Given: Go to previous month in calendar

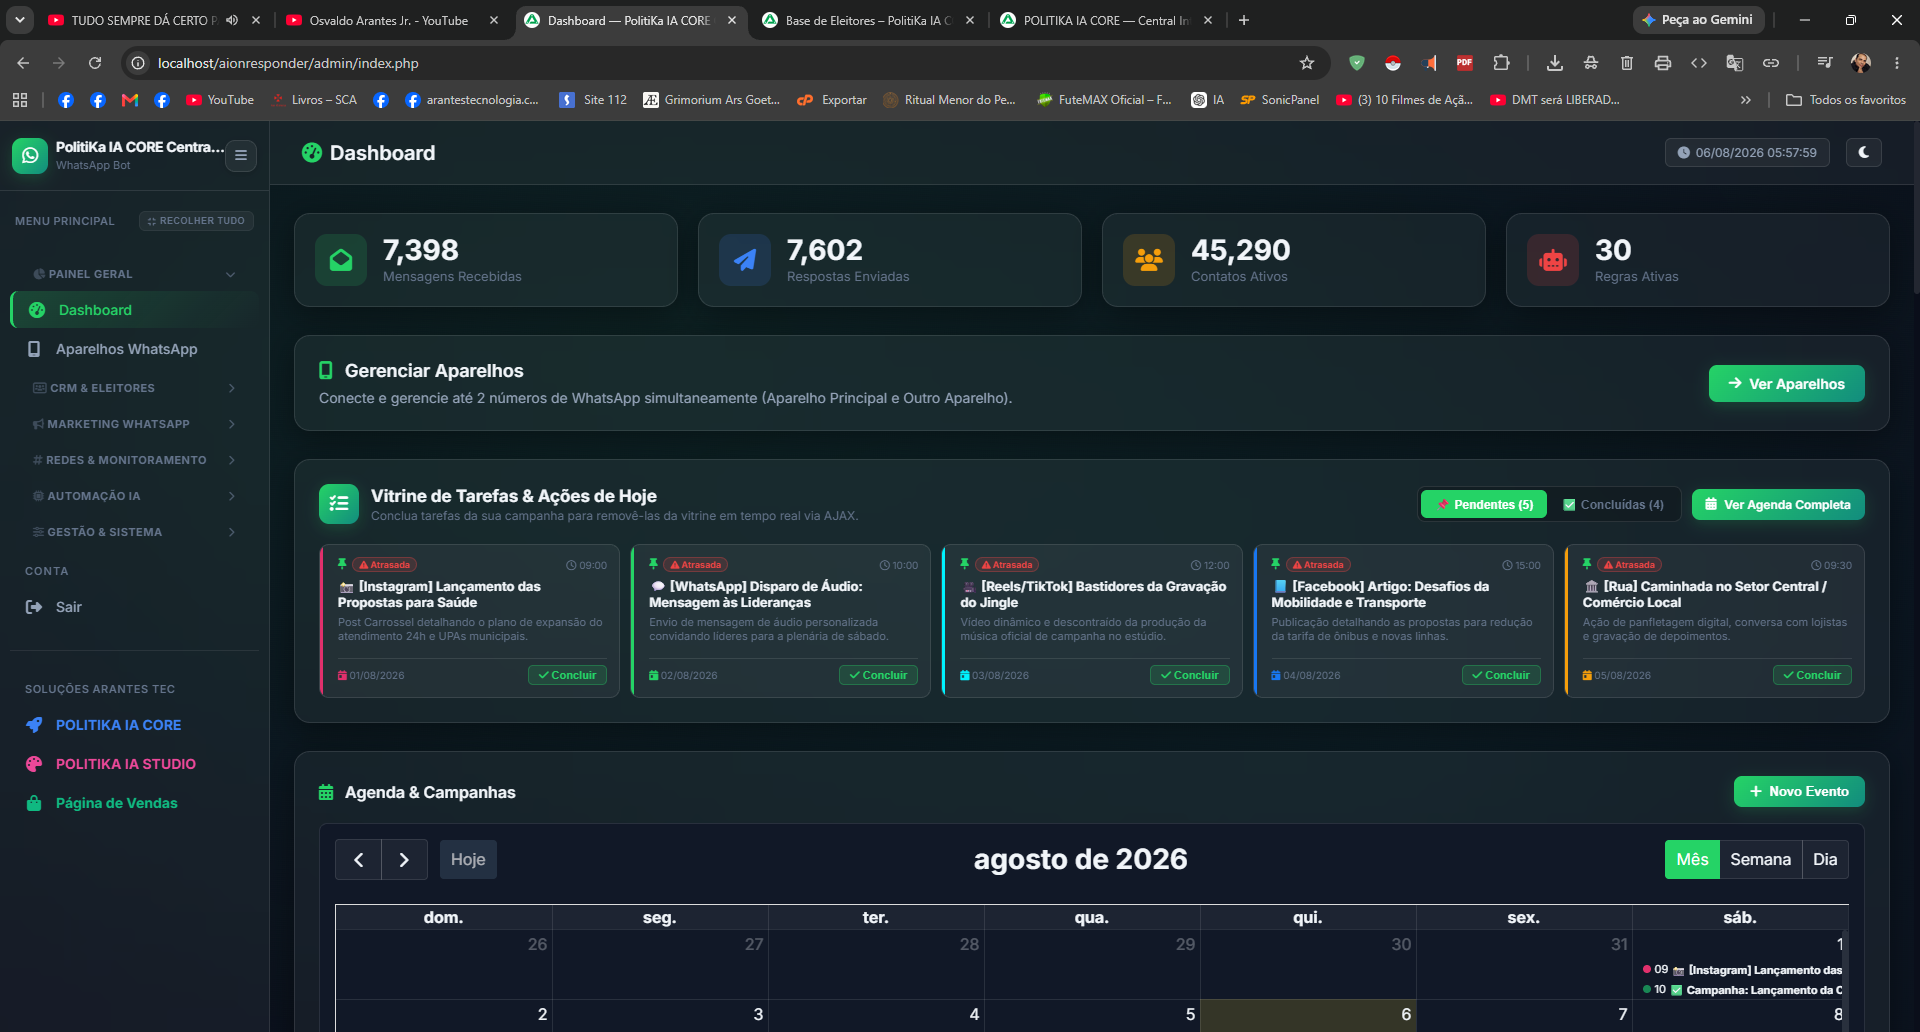Looking at the screenshot, I should coord(358,860).
